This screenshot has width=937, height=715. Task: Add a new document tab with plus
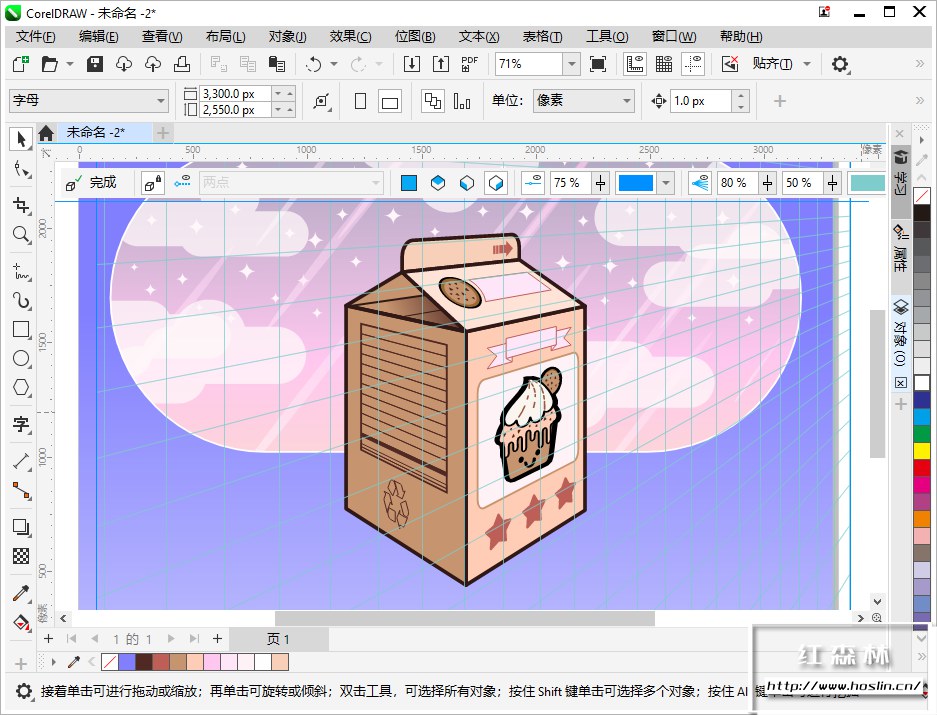(x=163, y=133)
